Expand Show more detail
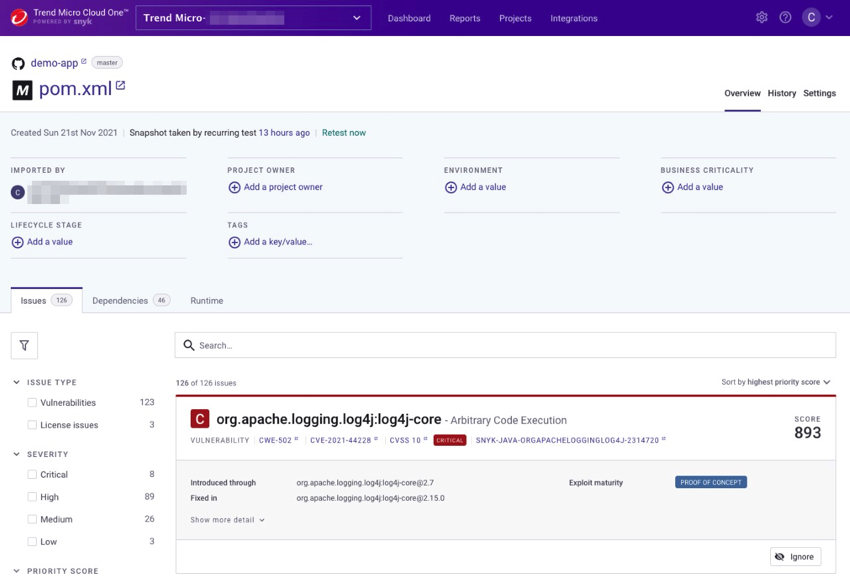The image size is (850, 584). (227, 520)
